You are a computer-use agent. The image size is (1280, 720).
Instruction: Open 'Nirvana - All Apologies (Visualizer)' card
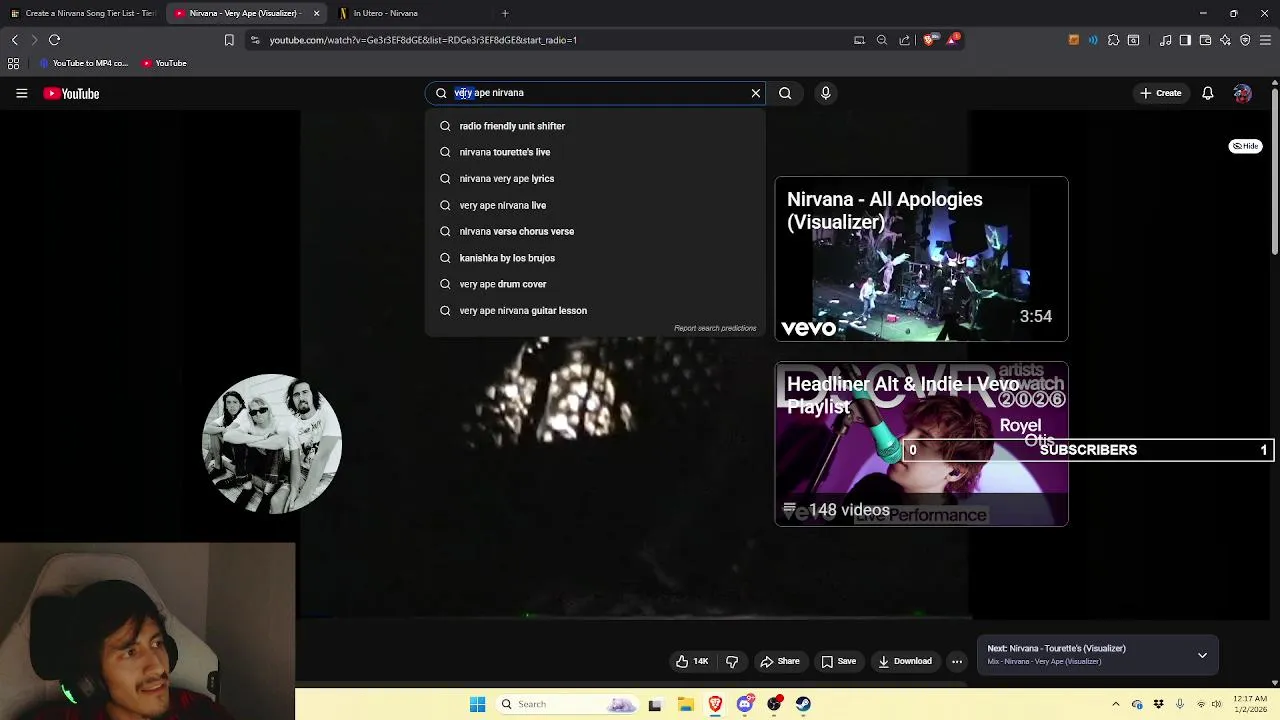[921, 259]
